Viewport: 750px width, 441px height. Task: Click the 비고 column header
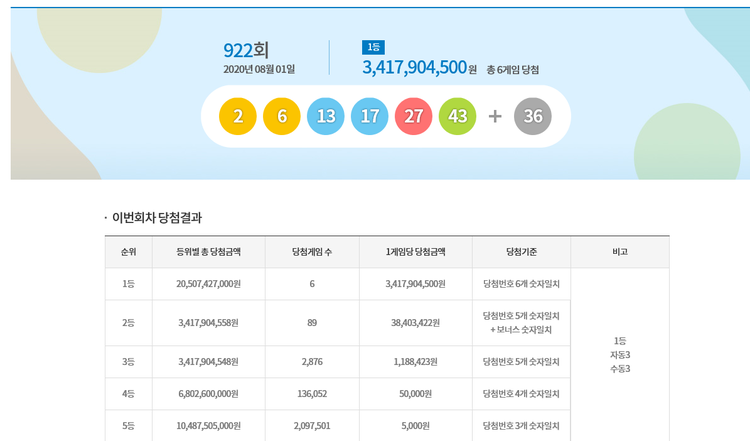pos(620,252)
